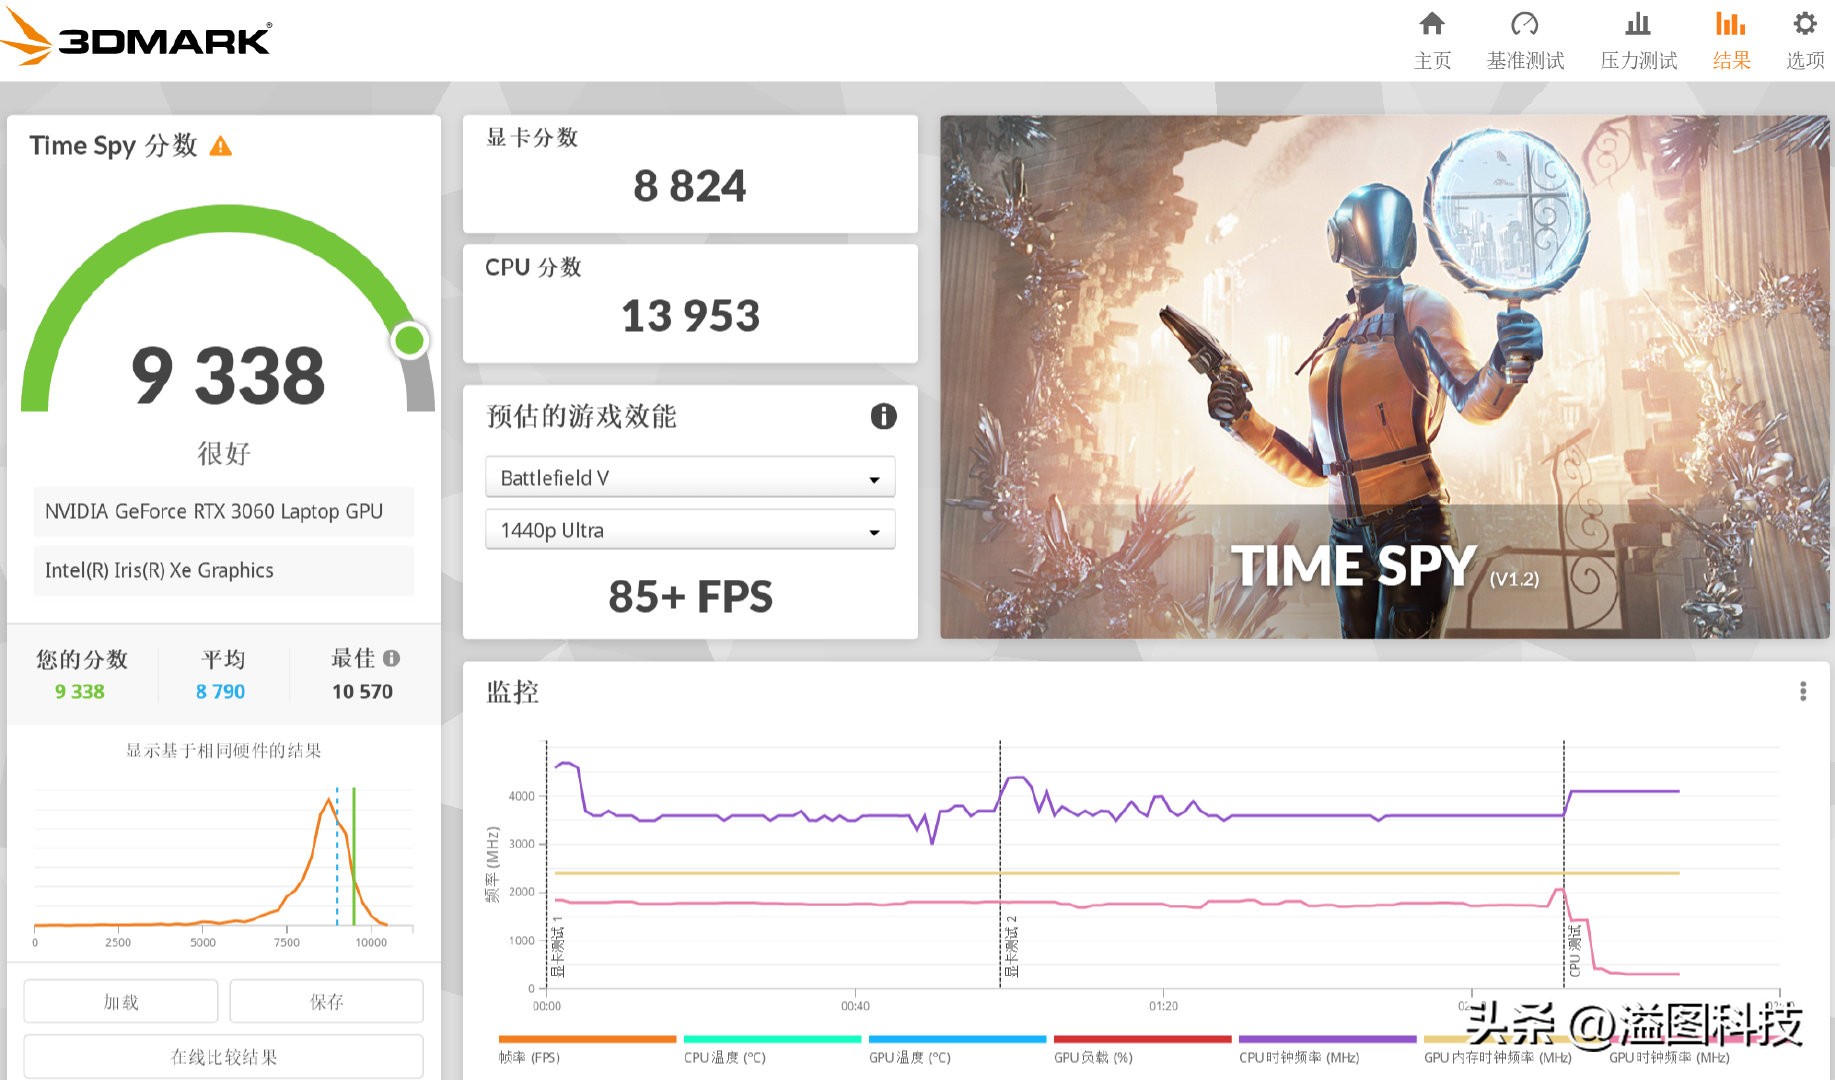Click the average score 8 790
This screenshot has width=1835, height=1080.
pos(220,692)
